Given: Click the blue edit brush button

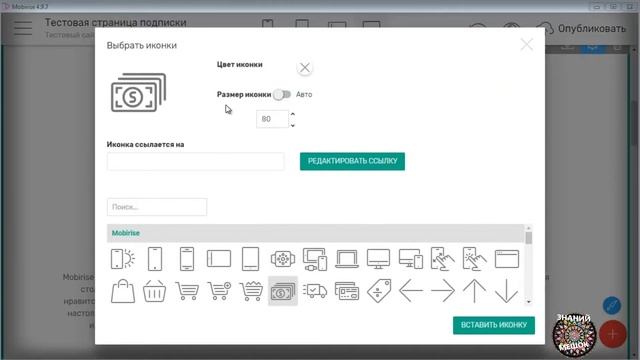Looking at the screenshot, I should [611, 305].
